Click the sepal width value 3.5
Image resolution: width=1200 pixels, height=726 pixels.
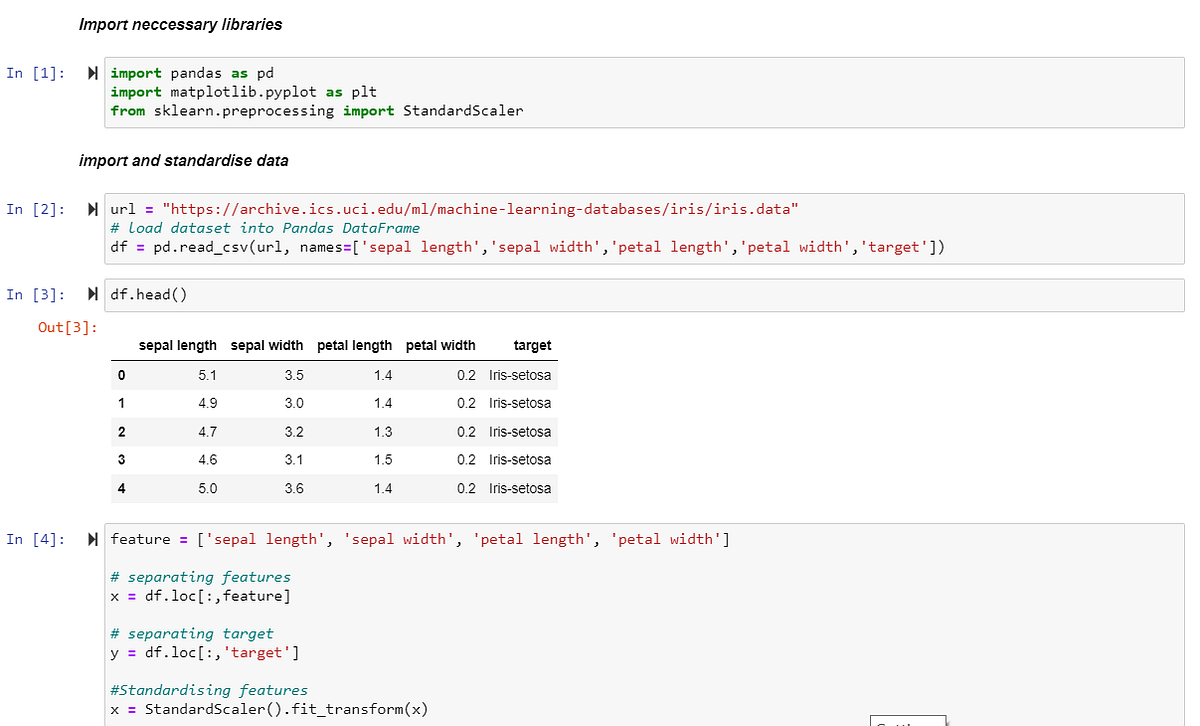[294, 376]
